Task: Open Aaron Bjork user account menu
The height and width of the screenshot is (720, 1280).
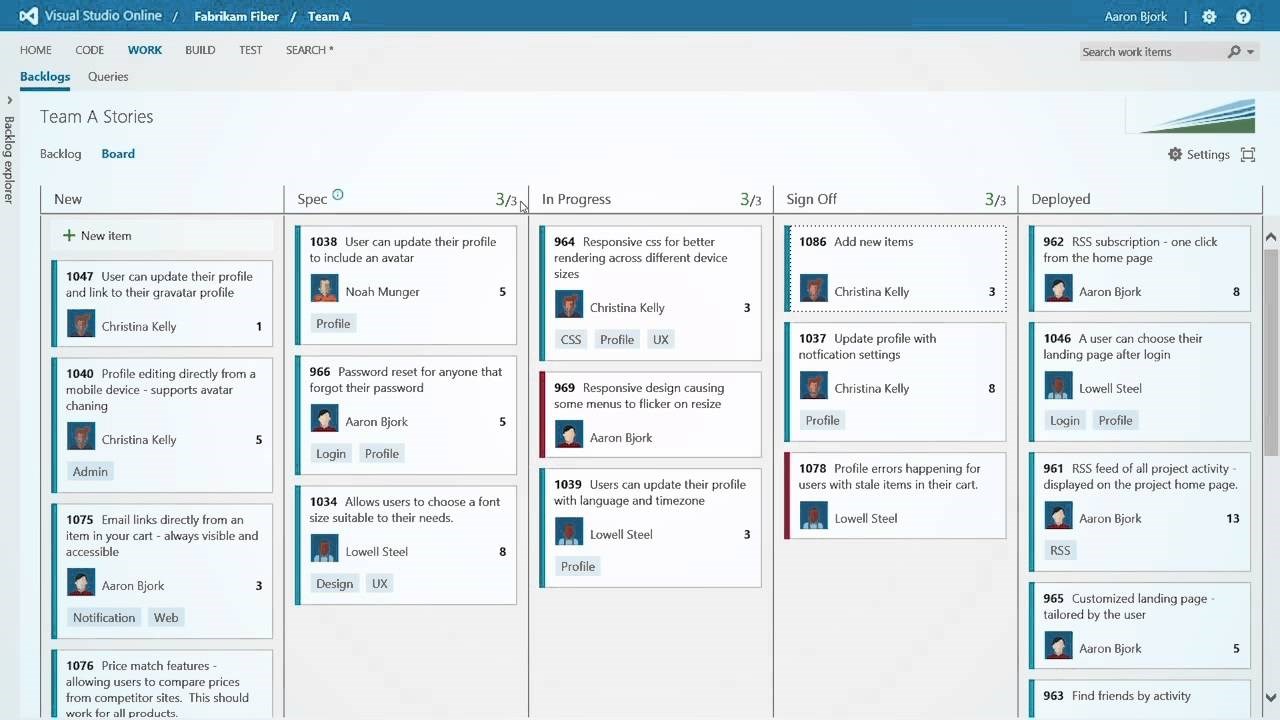Action: pos(1138,17)
